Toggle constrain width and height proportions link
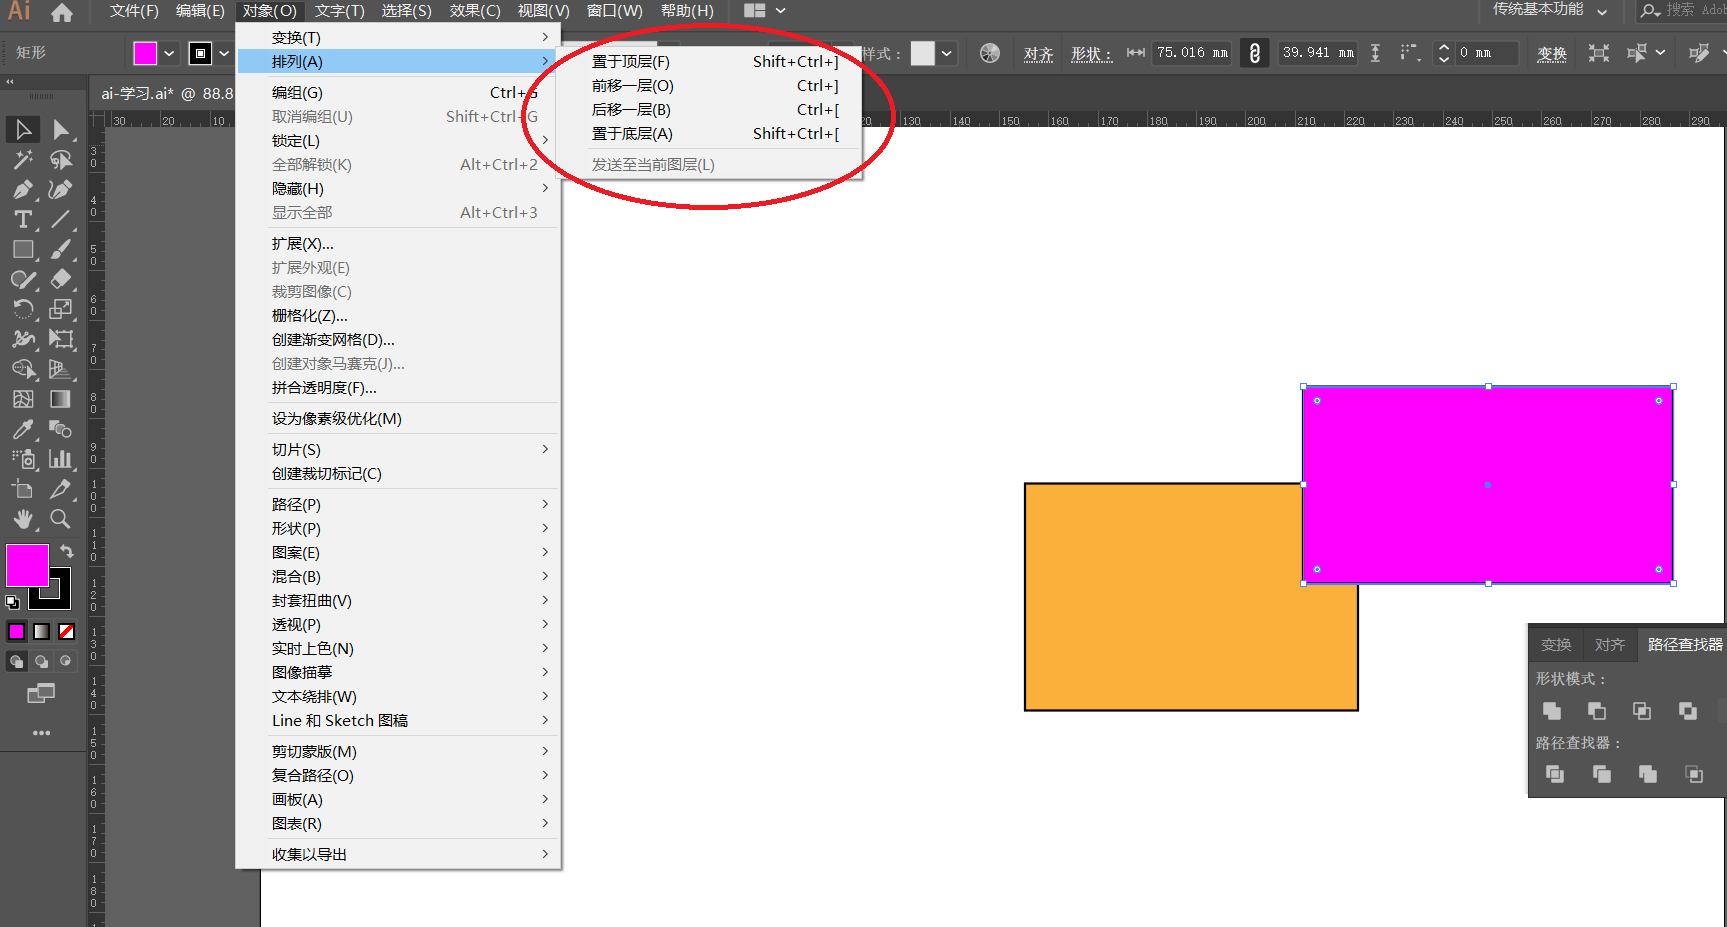Image resolution: width=1727 pixels, height=927 pixels. coord(1255,53)
